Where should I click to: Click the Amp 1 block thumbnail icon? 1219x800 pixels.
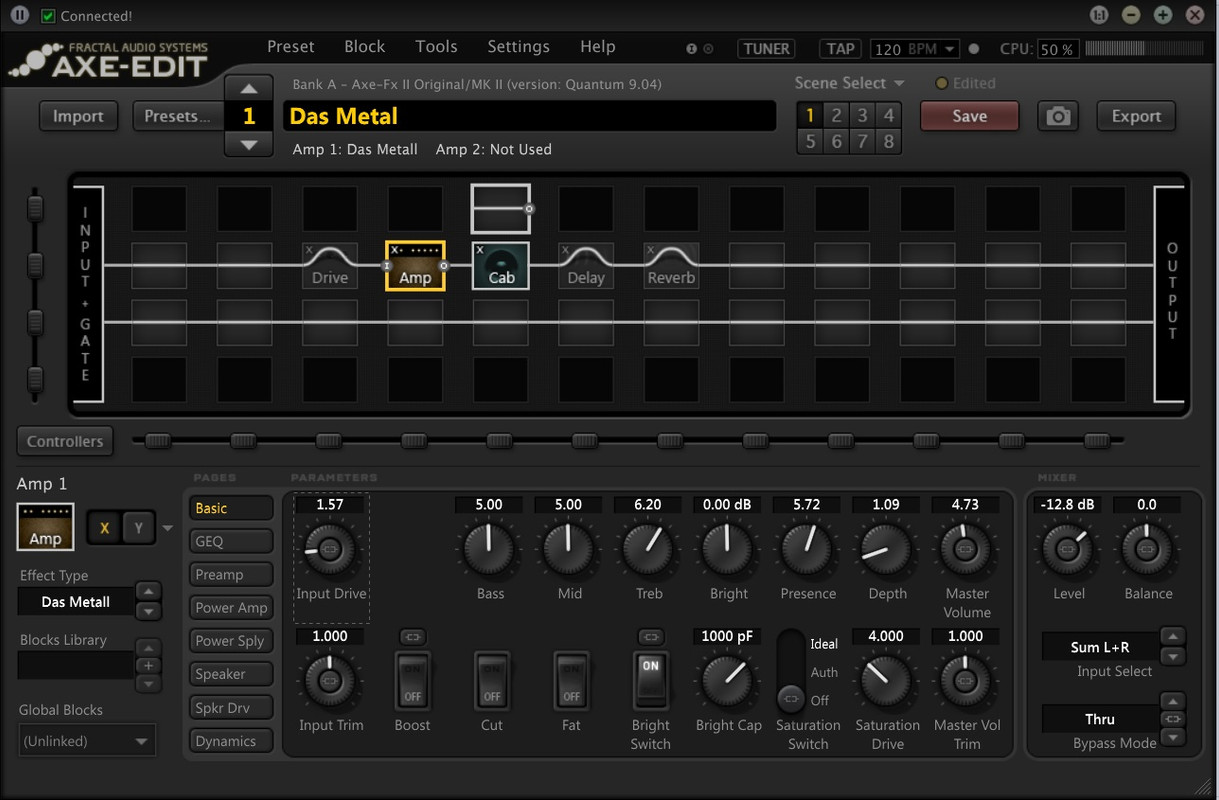(45, 527)
